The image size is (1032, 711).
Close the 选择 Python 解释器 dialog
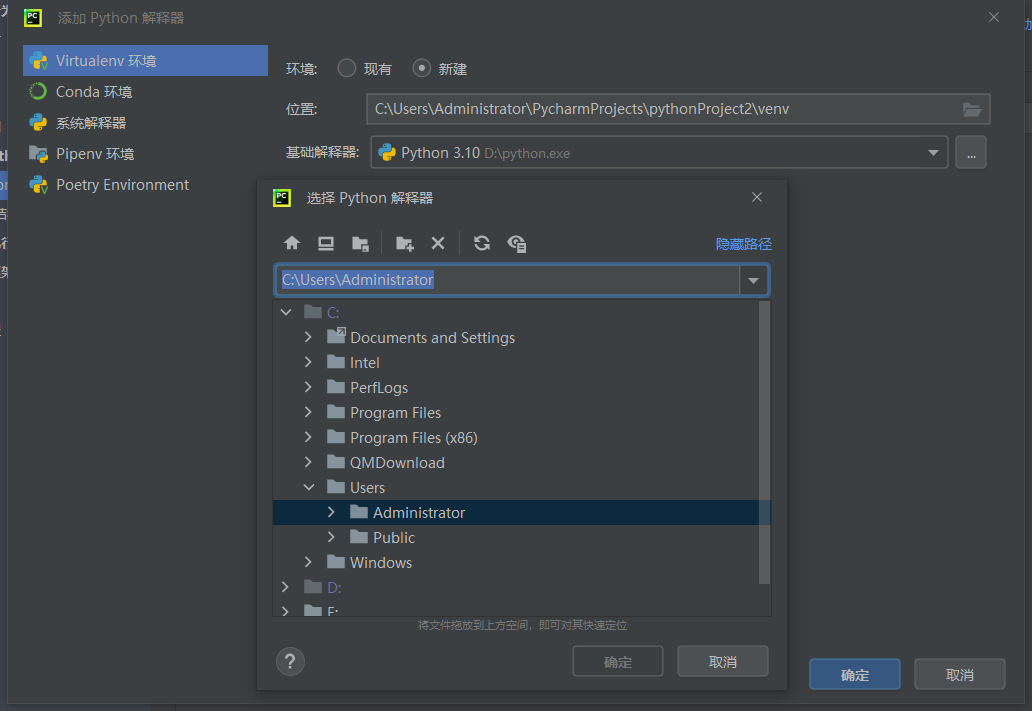(757, 197)
